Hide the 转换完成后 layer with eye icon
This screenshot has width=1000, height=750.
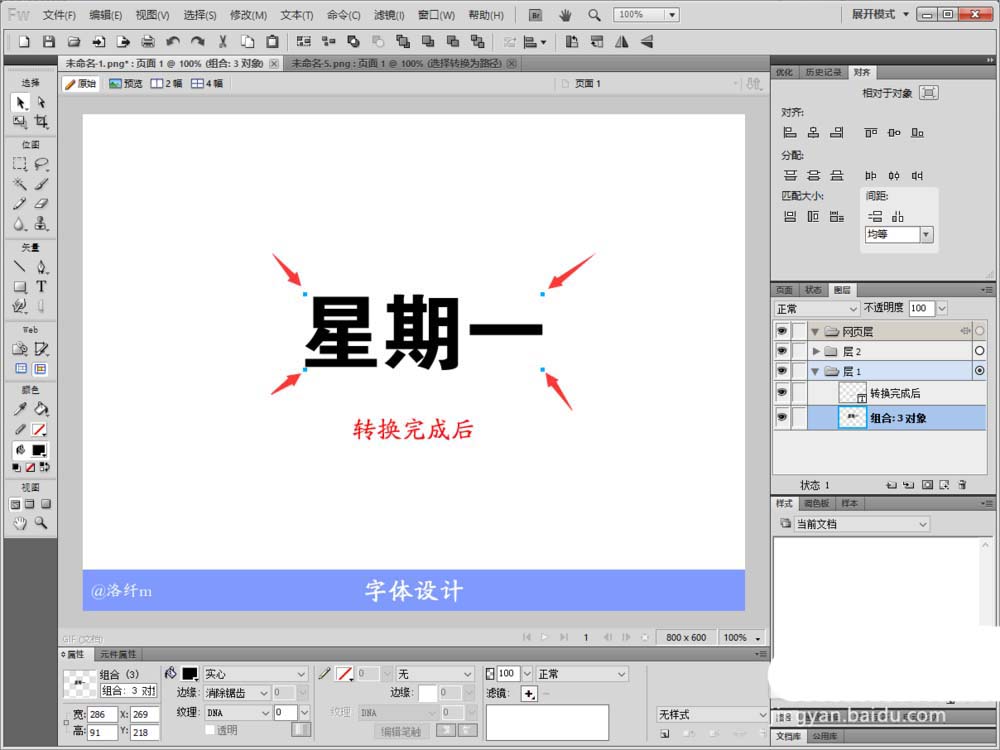tap(782, 393)
